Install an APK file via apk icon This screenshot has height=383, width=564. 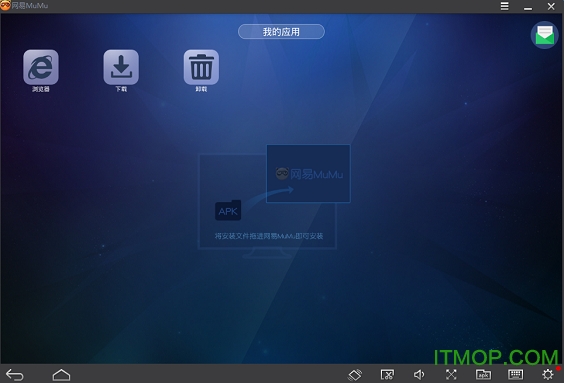click(483, 375)
